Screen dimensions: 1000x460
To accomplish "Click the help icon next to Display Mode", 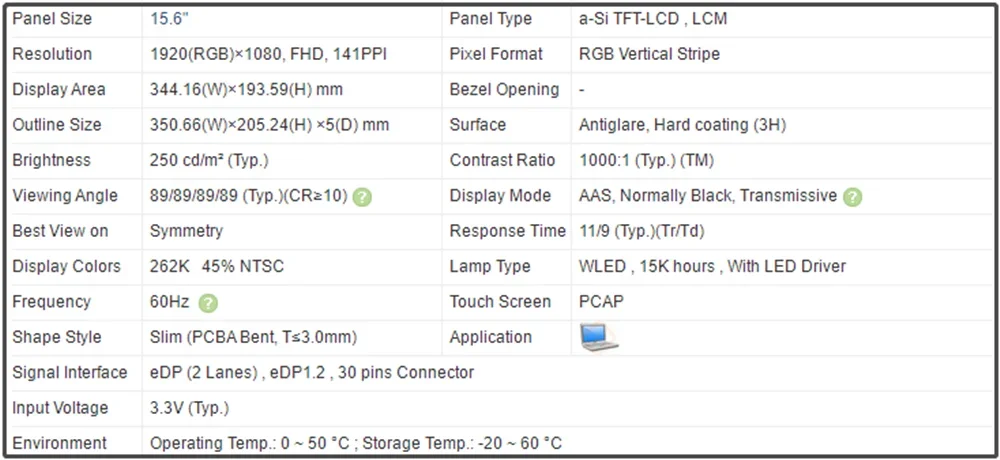I will click(x=852, y=196).
